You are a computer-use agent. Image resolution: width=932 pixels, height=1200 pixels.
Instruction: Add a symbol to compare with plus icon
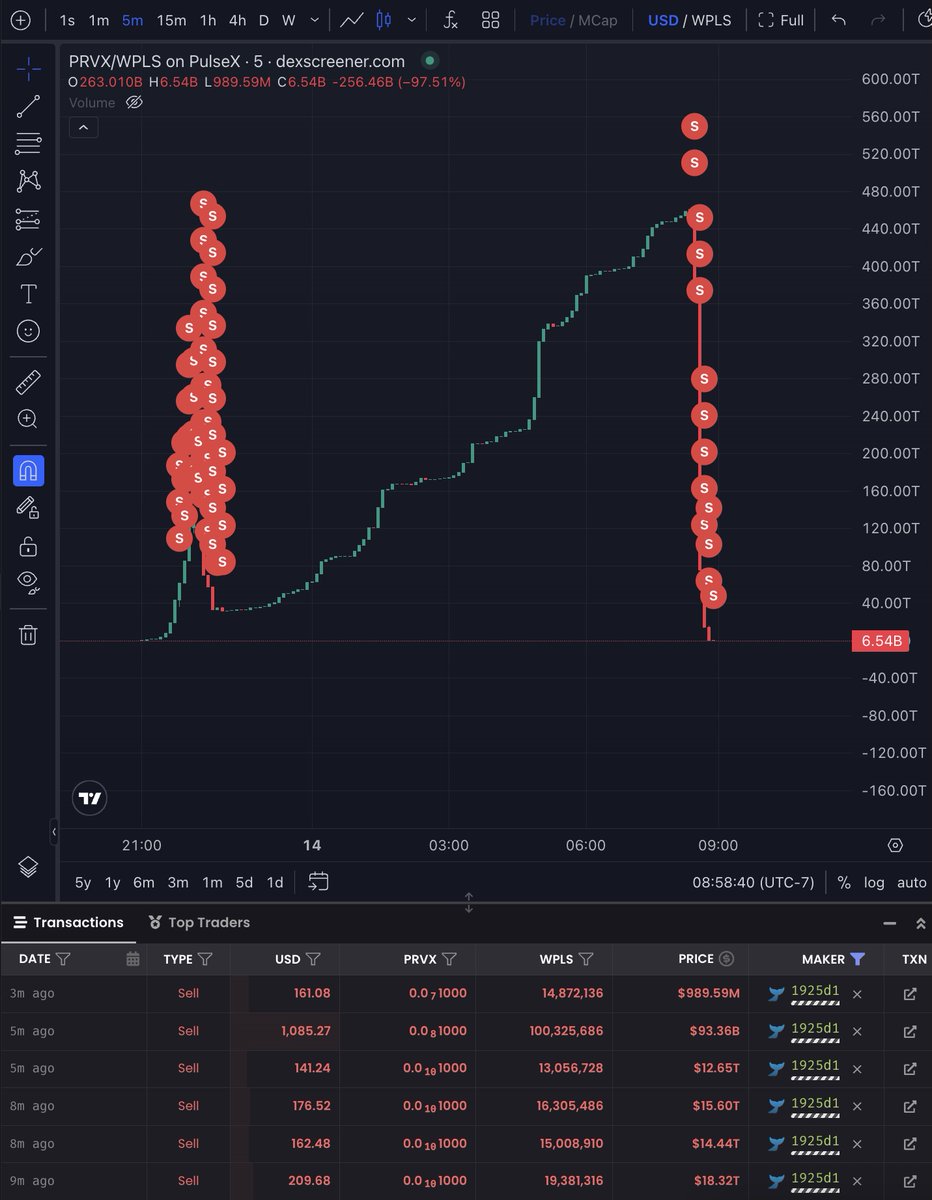tap(22, 20)
